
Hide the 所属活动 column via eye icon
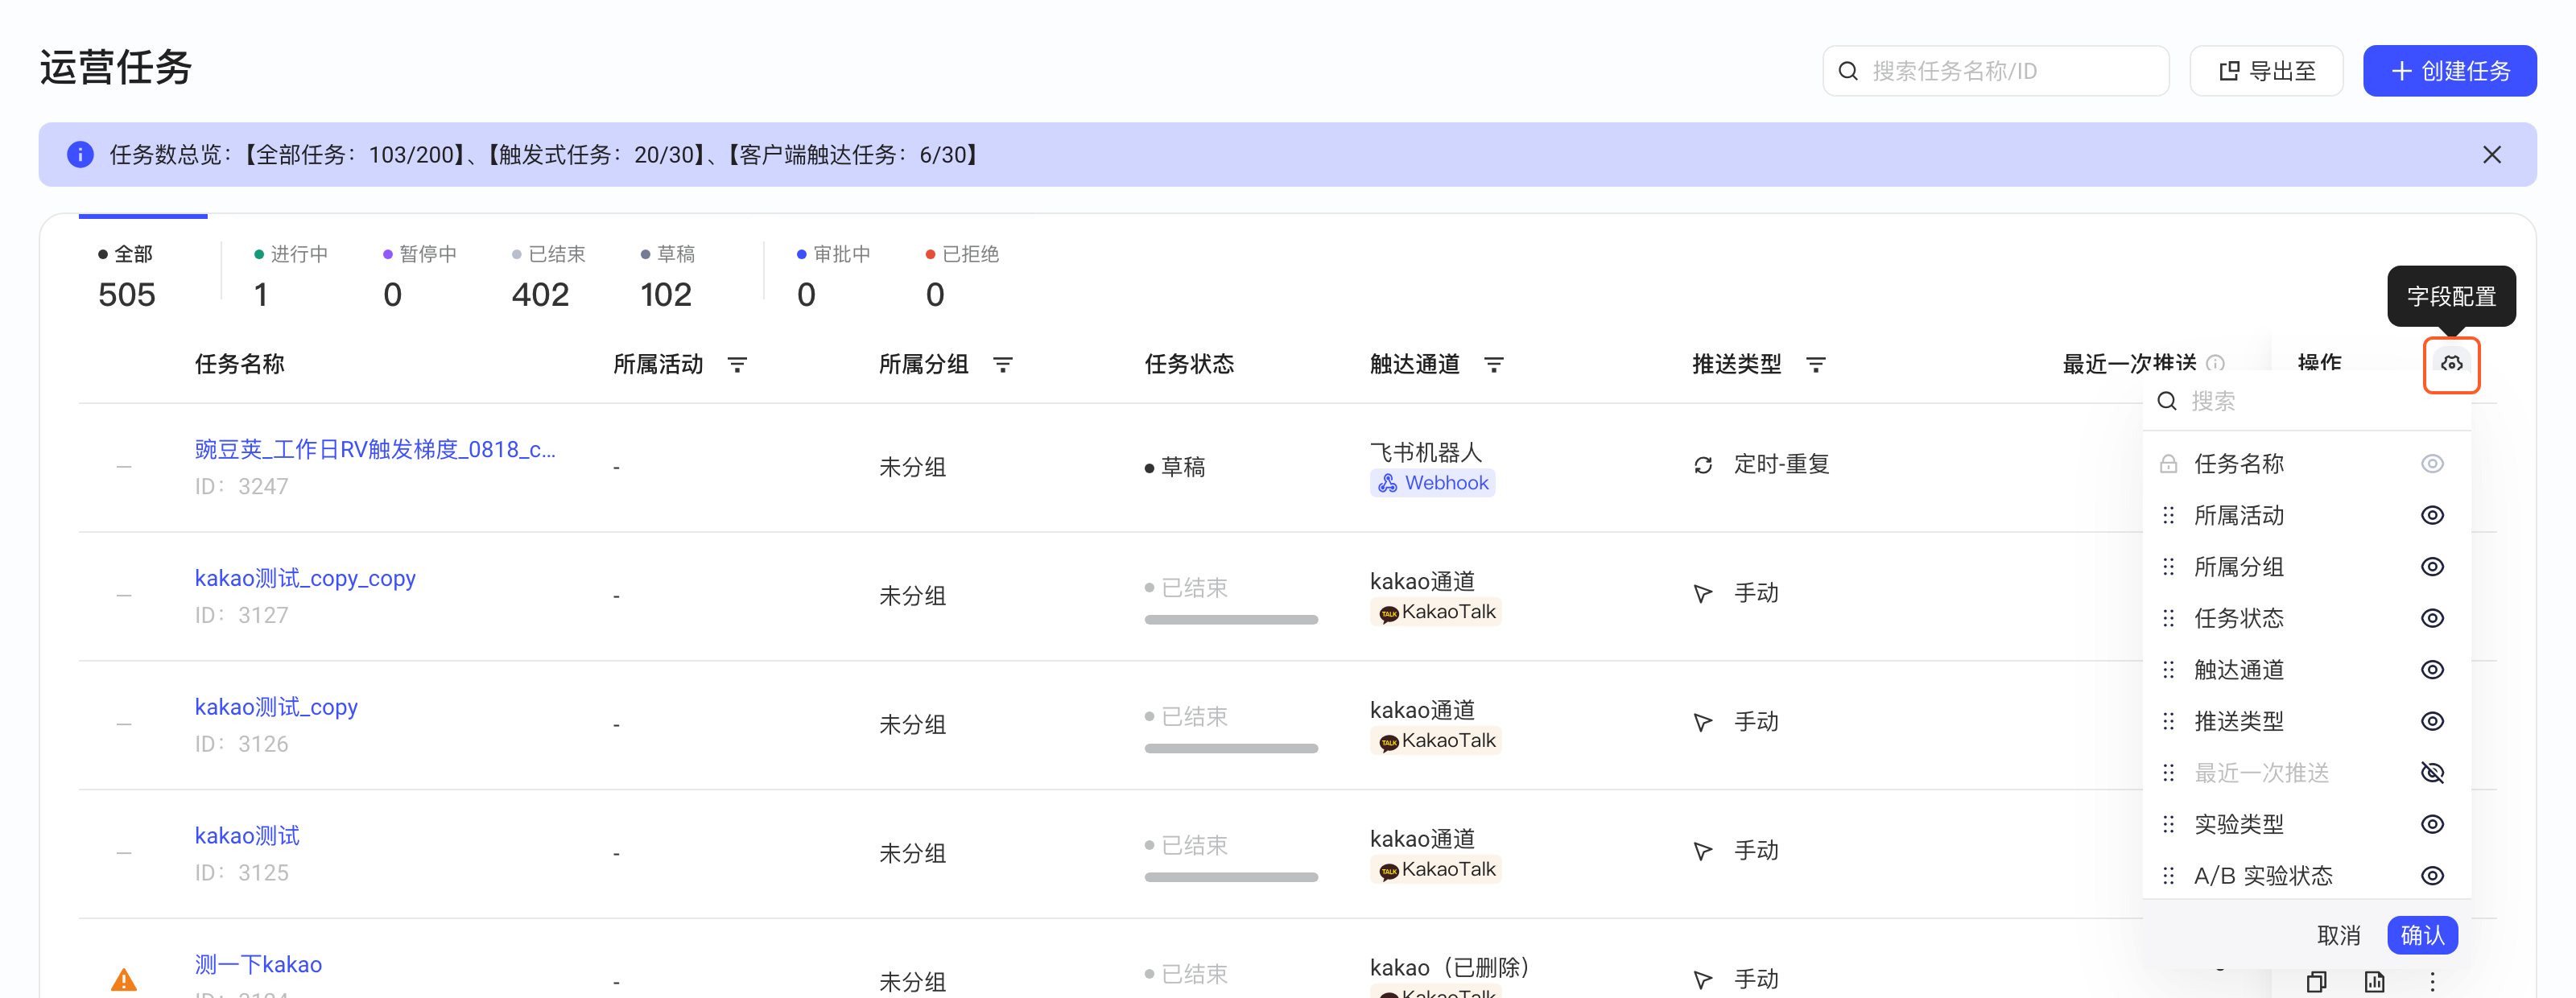pos(2432,515)
